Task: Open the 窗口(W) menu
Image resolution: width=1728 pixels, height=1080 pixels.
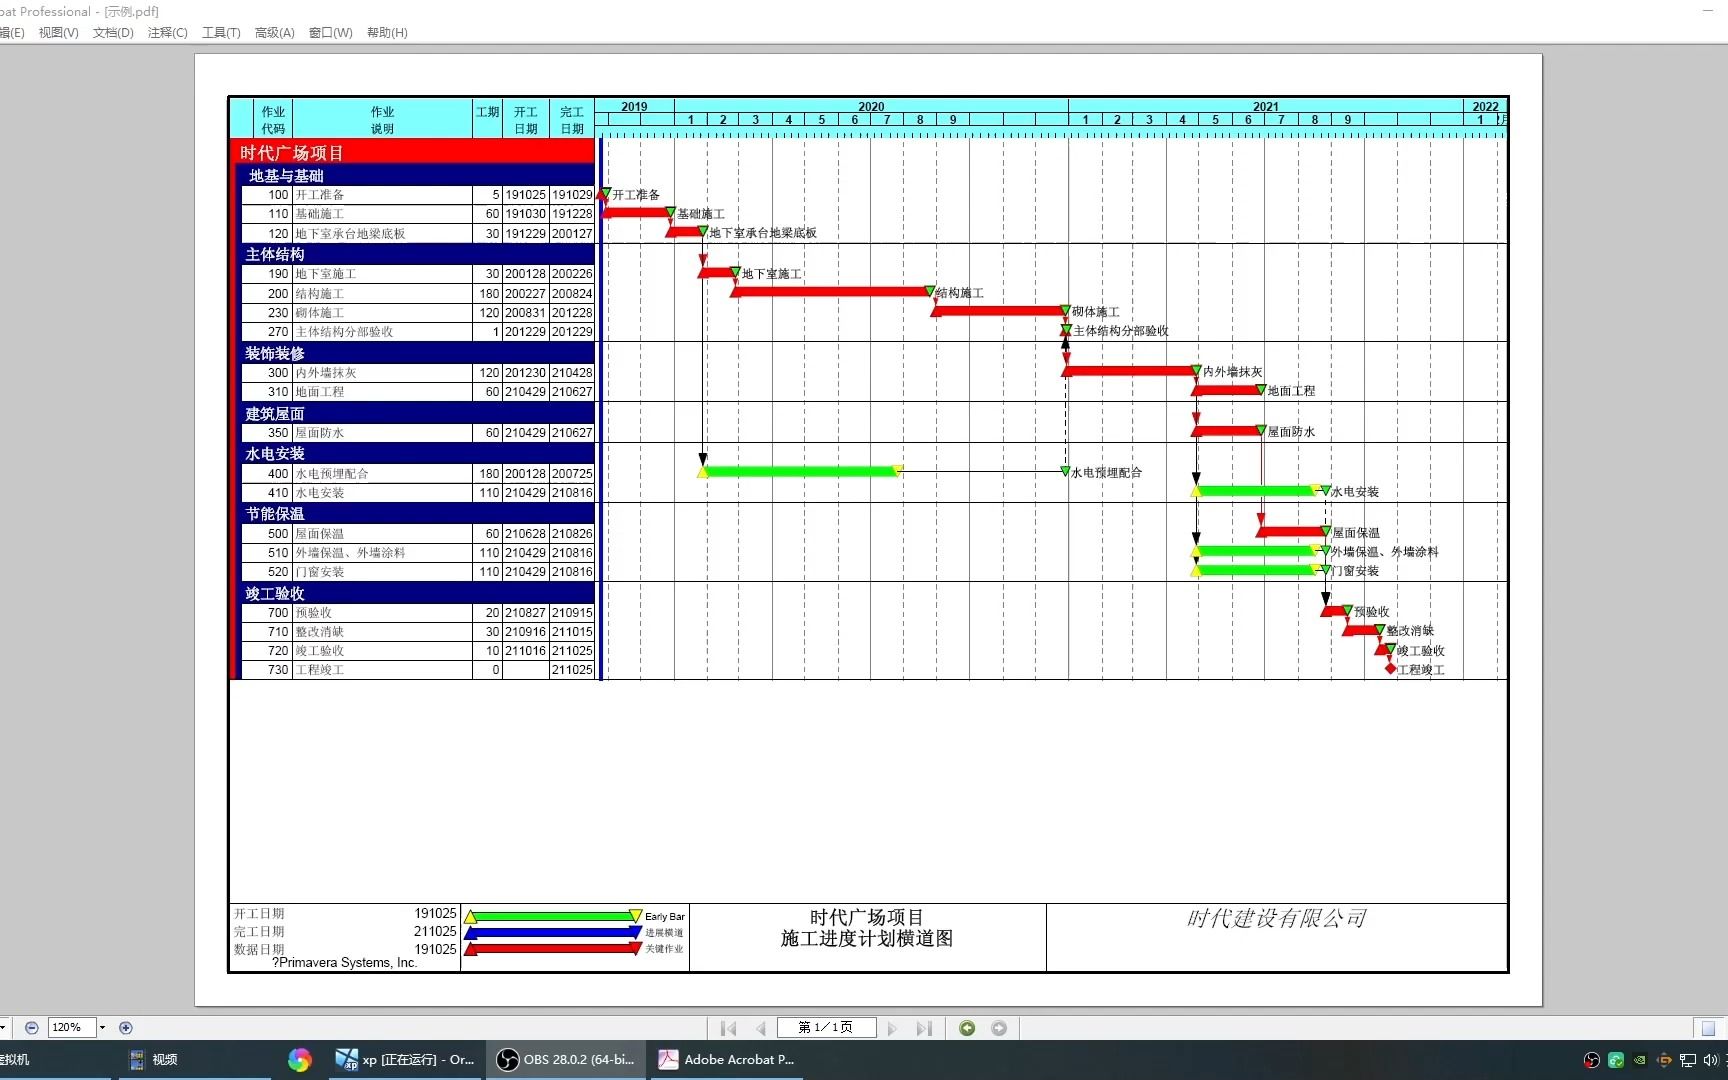Action: (331, 33)
